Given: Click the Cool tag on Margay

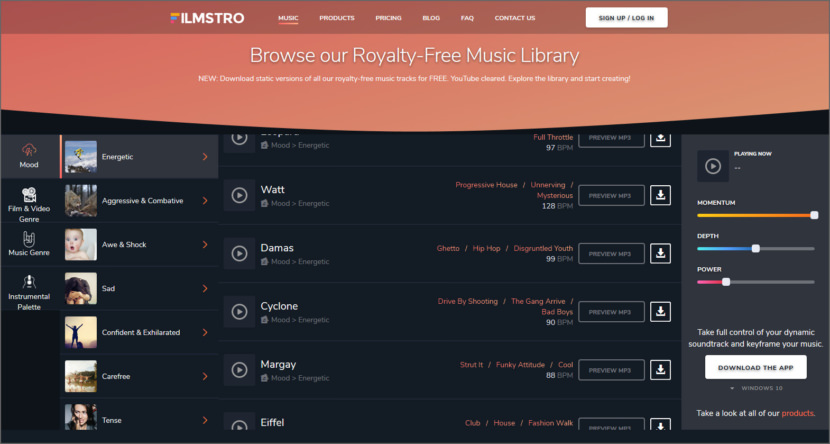Looking at the screenshot, I should coord(565,365).
